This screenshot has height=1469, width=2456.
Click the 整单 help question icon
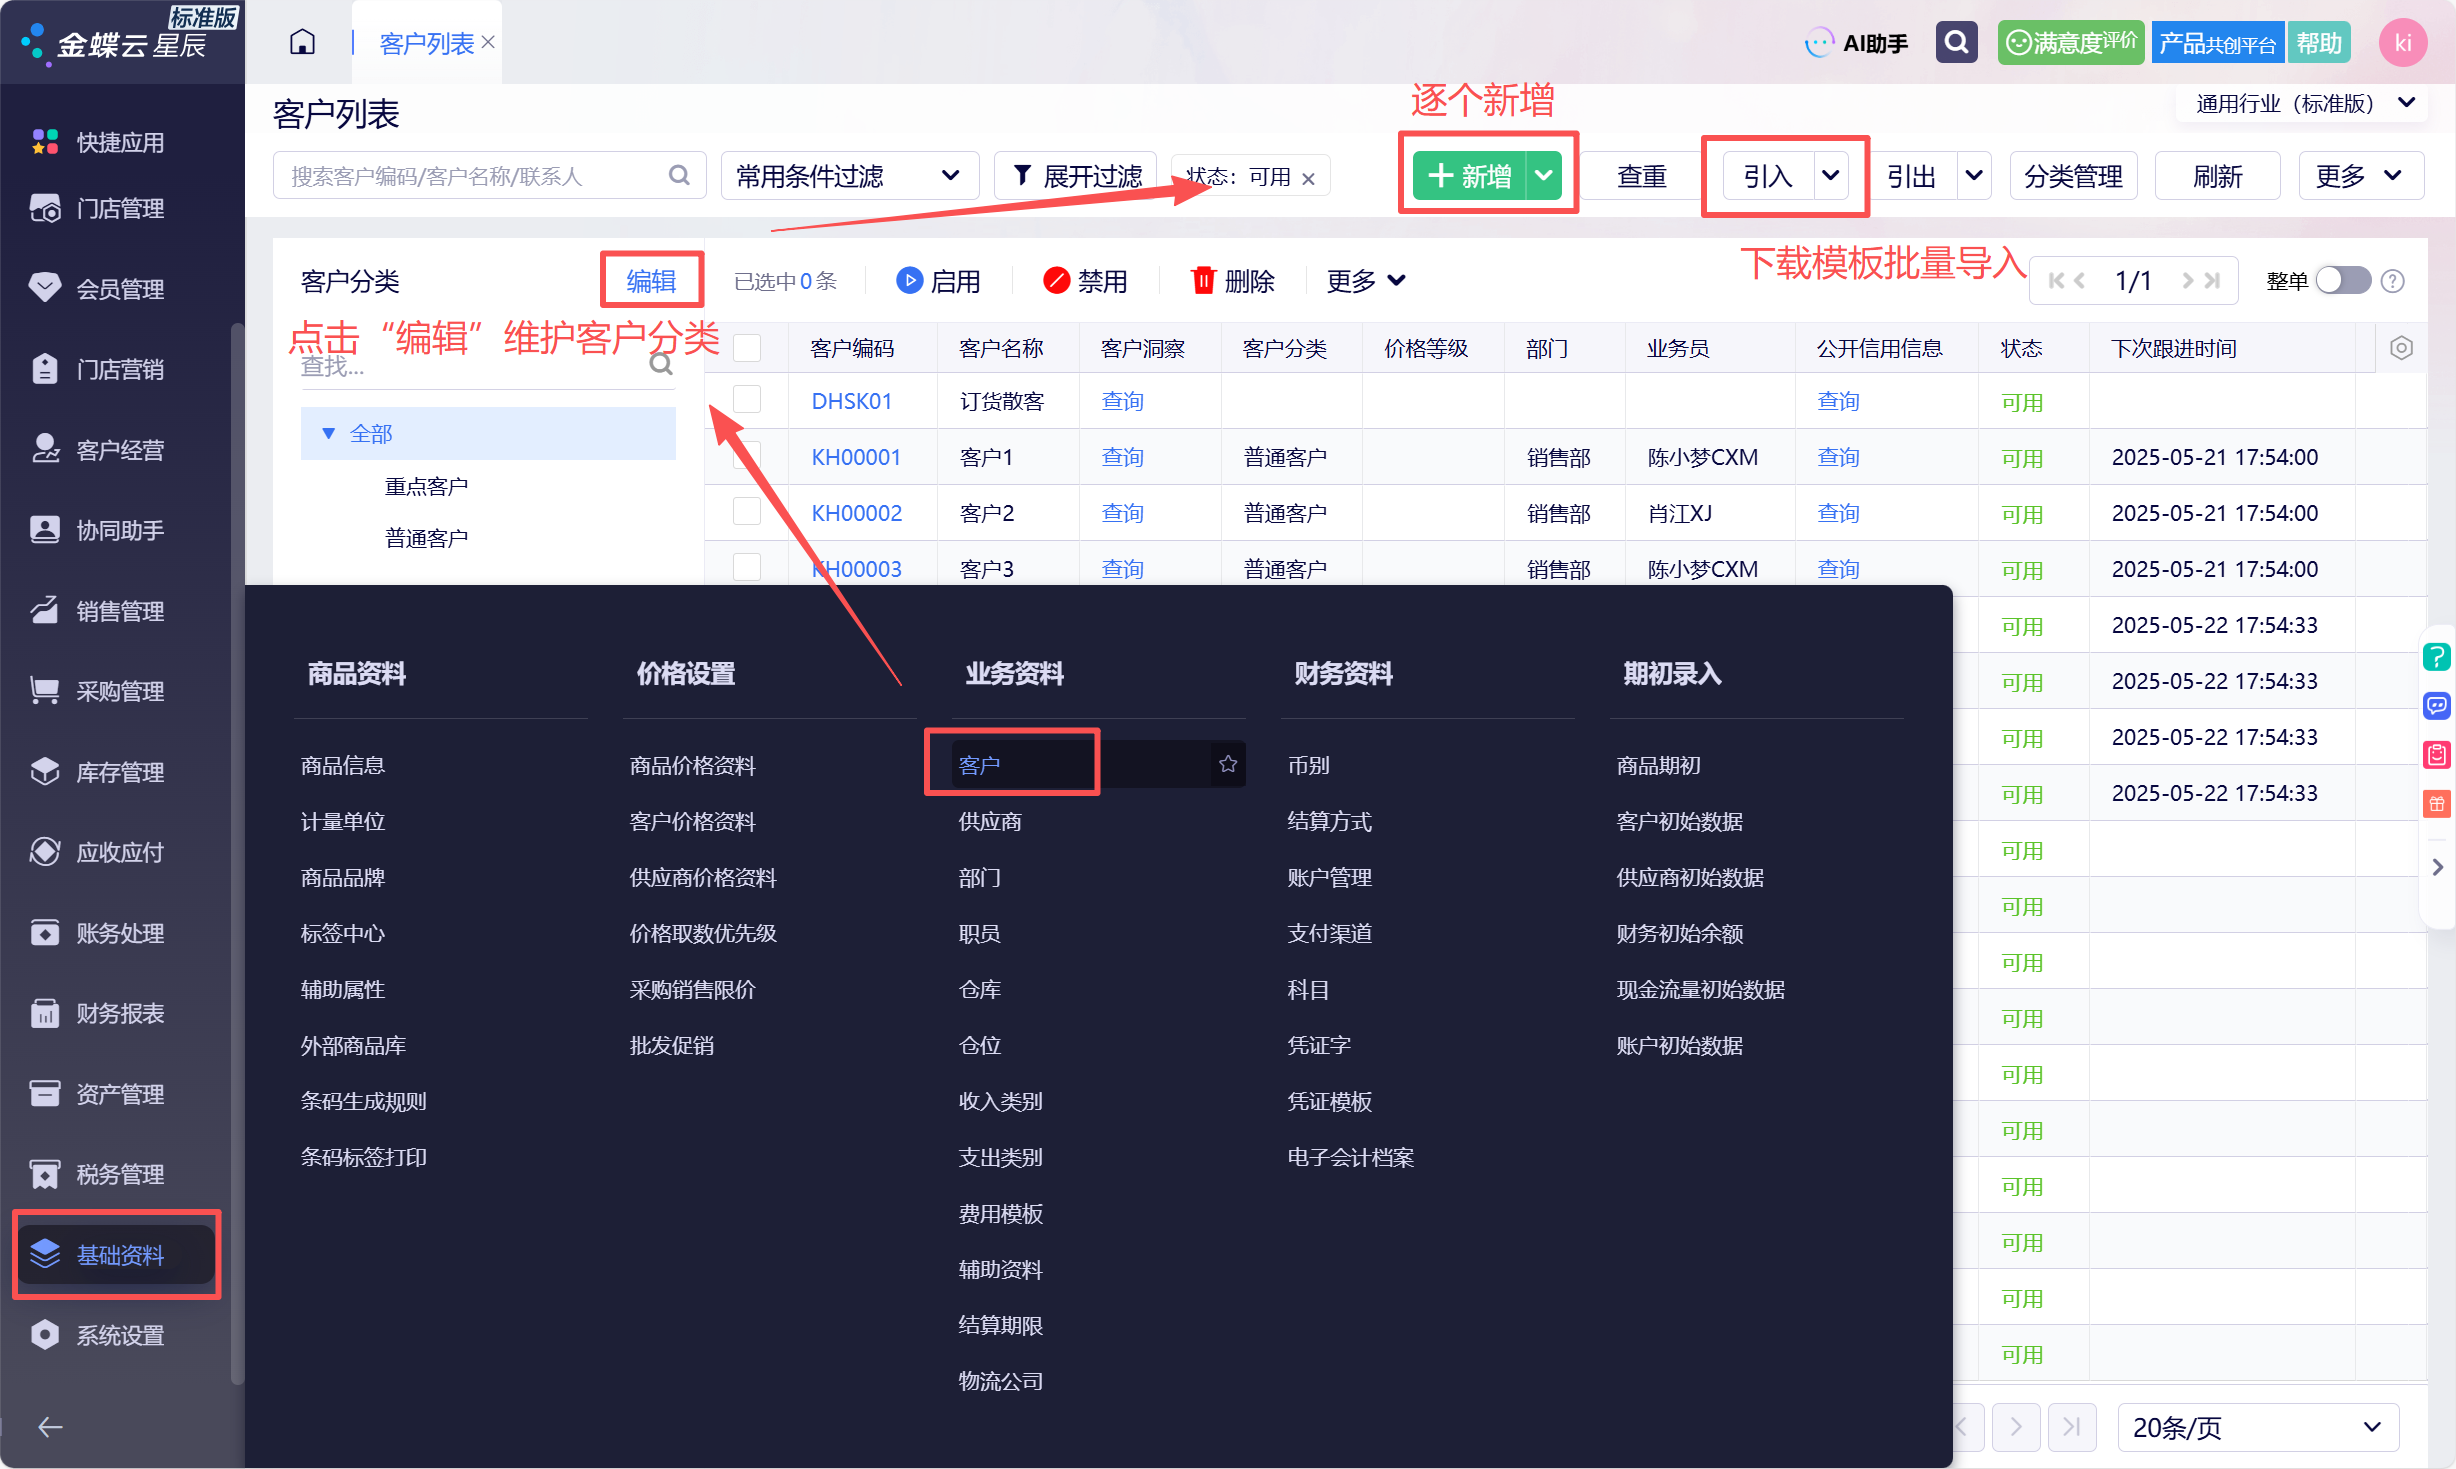(x=2392, y=281)
